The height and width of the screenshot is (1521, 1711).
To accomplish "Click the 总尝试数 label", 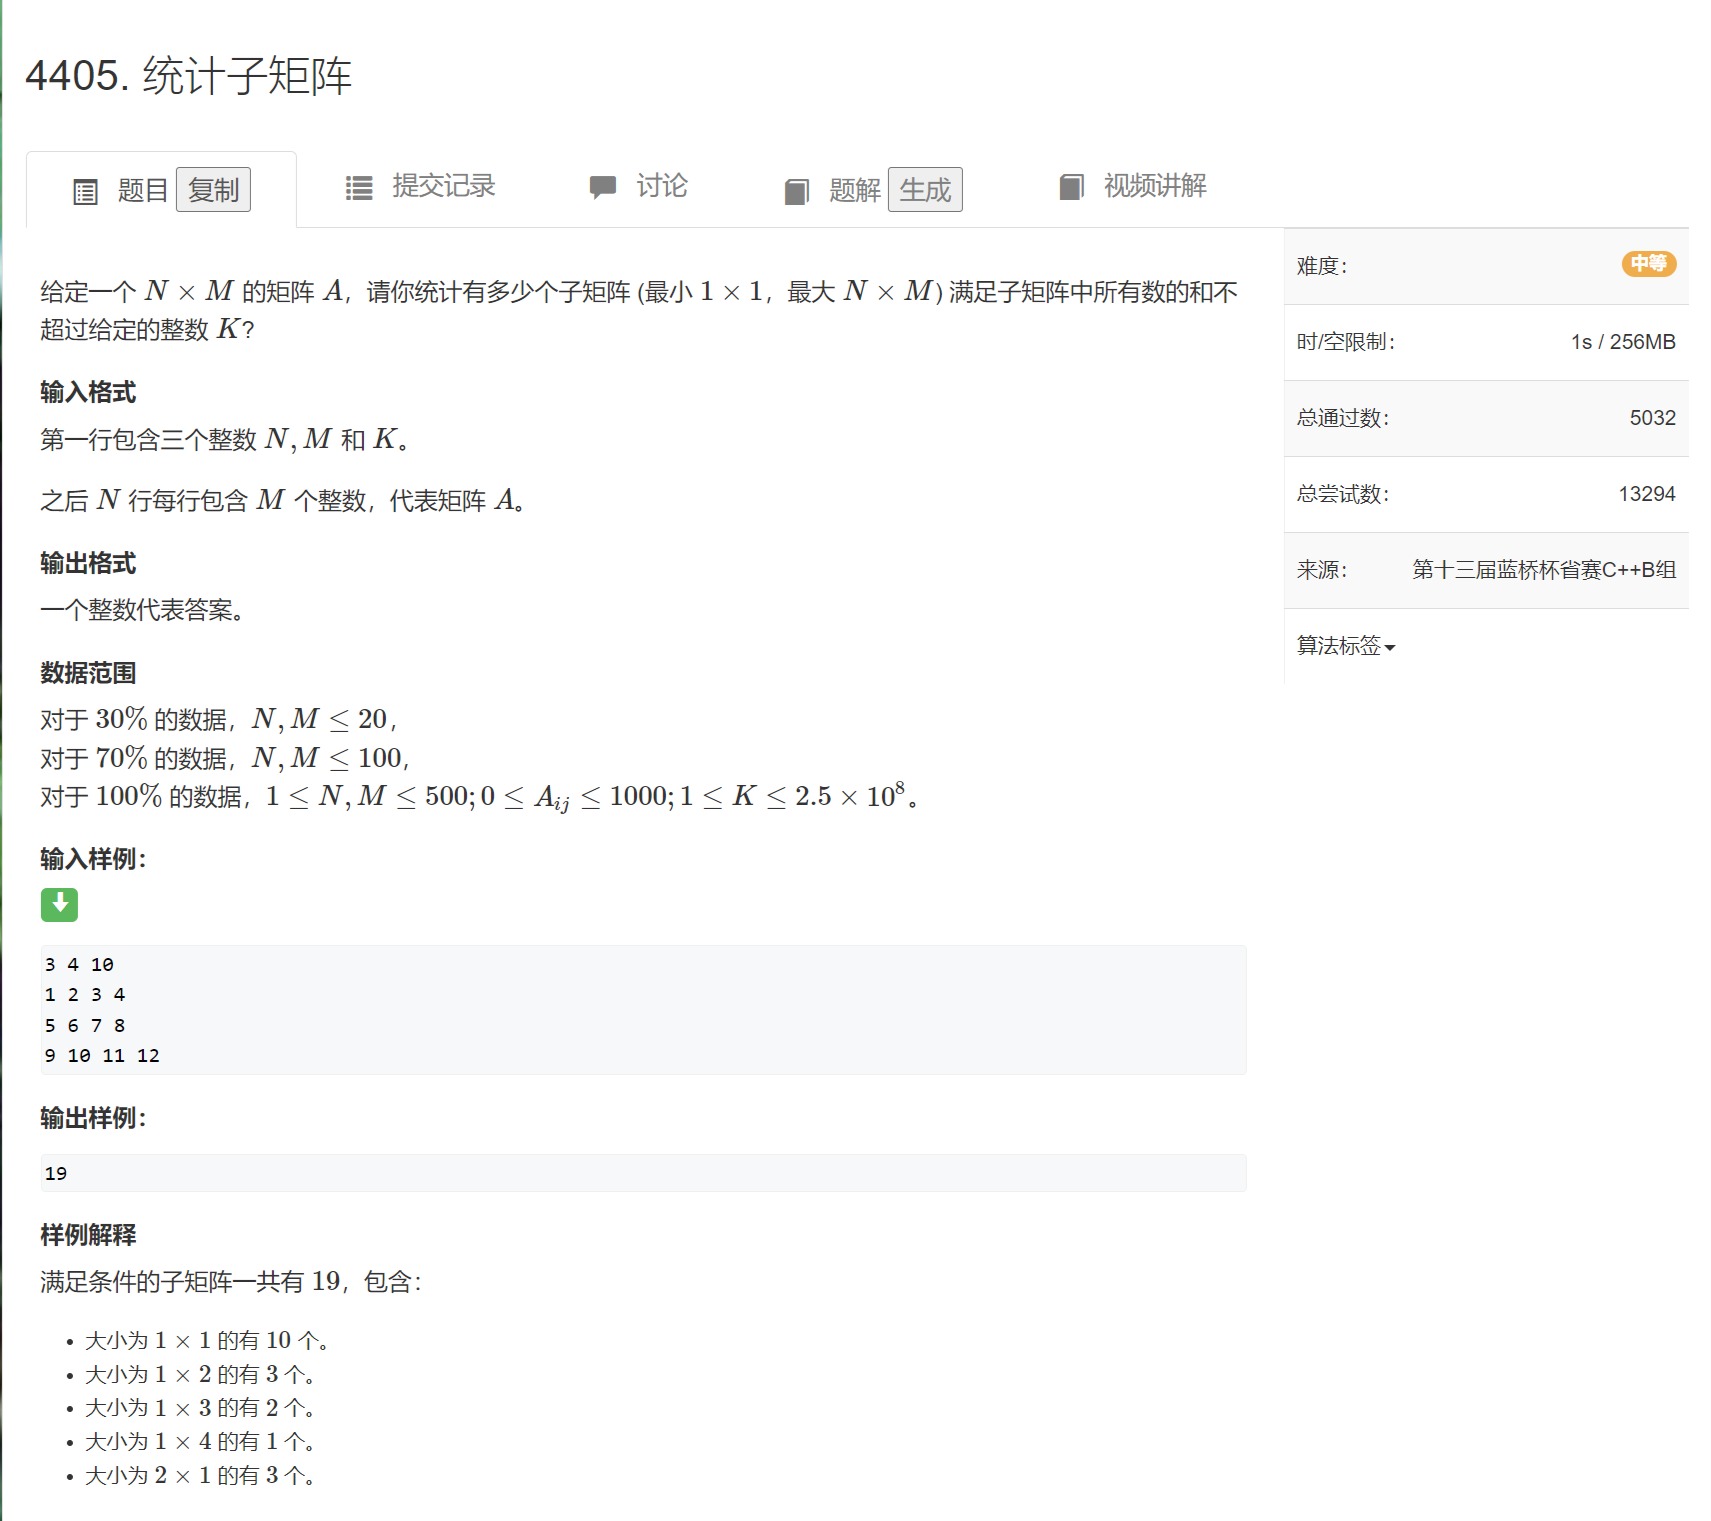I will click(x=1343, y=494).
